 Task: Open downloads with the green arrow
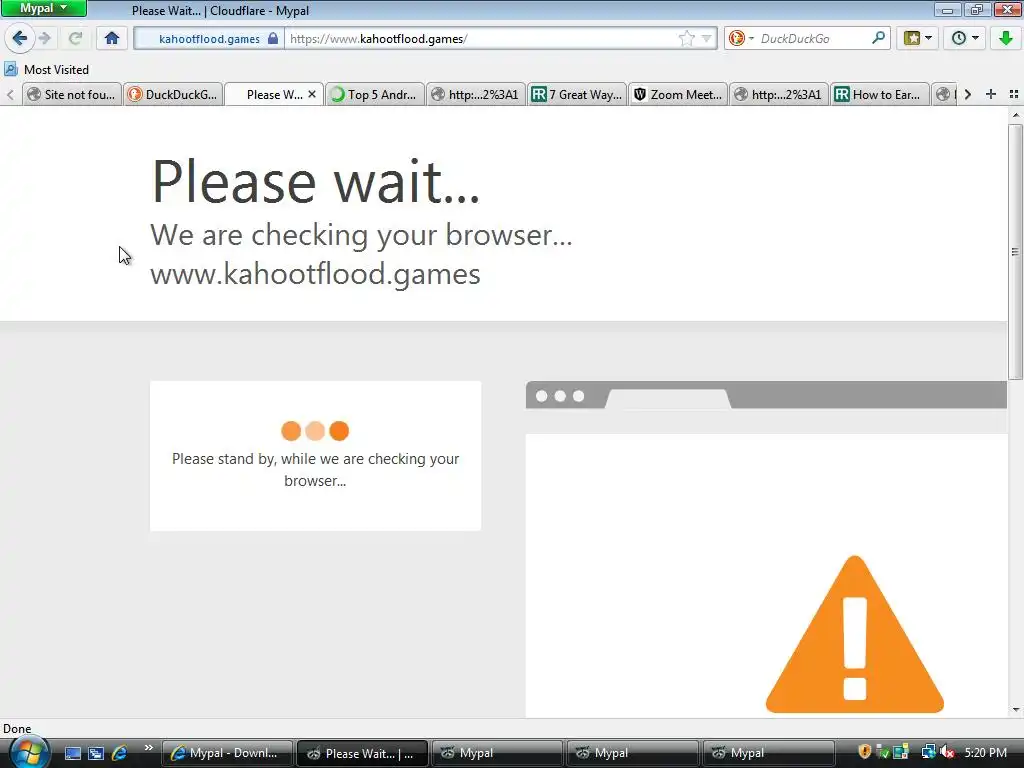(x=1006, y=39)
